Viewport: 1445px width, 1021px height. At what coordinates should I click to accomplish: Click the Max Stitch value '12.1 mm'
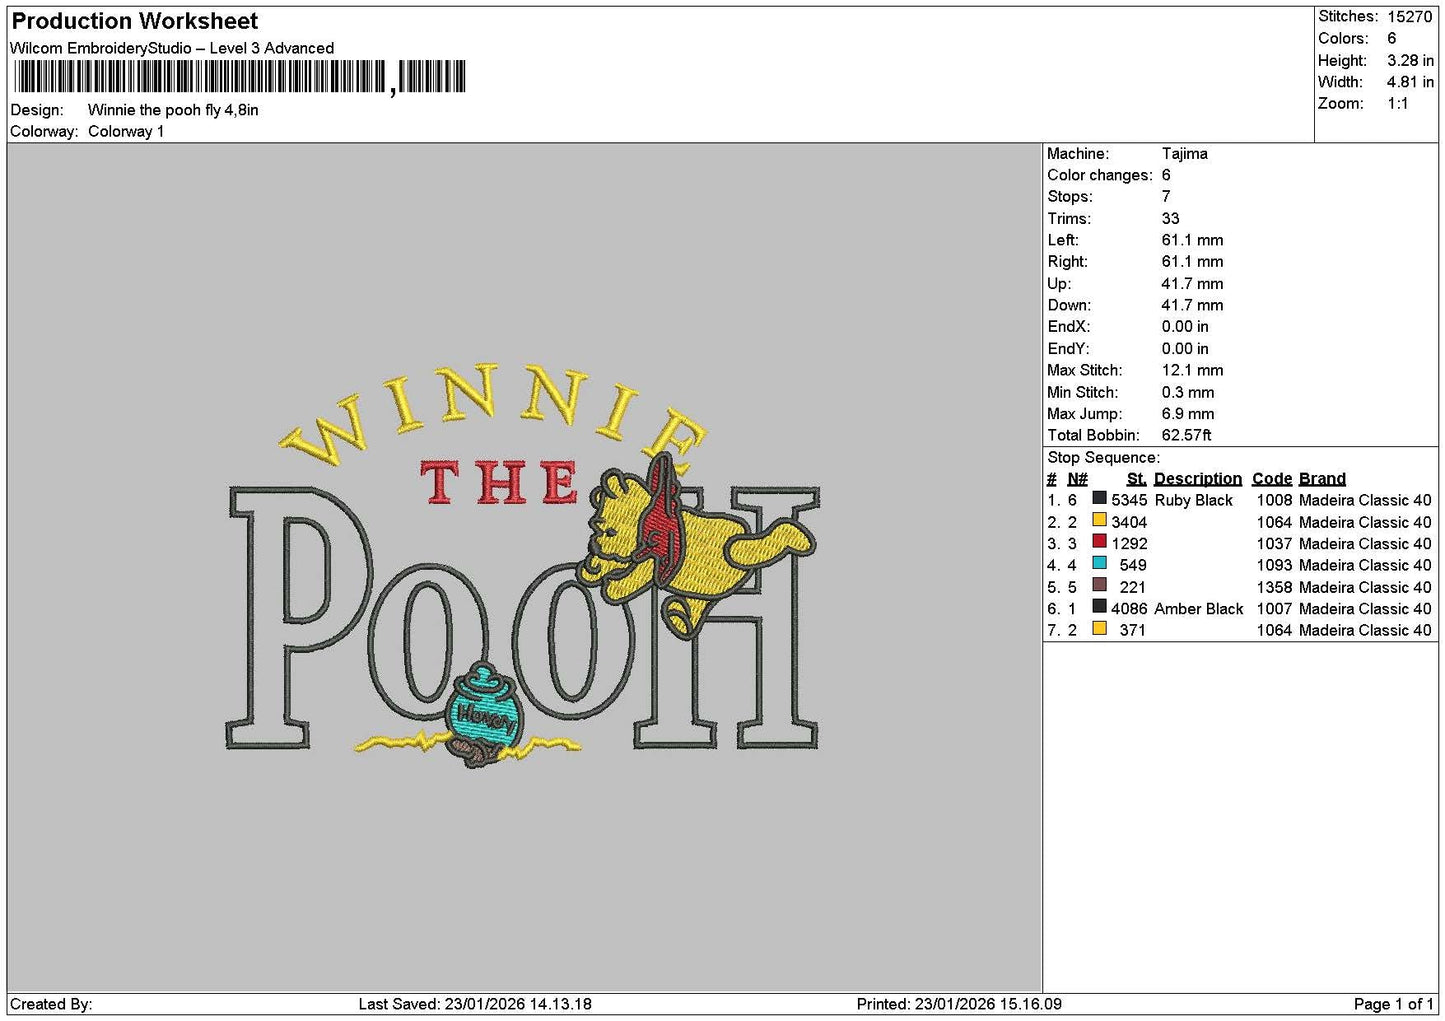point(1193,371)
